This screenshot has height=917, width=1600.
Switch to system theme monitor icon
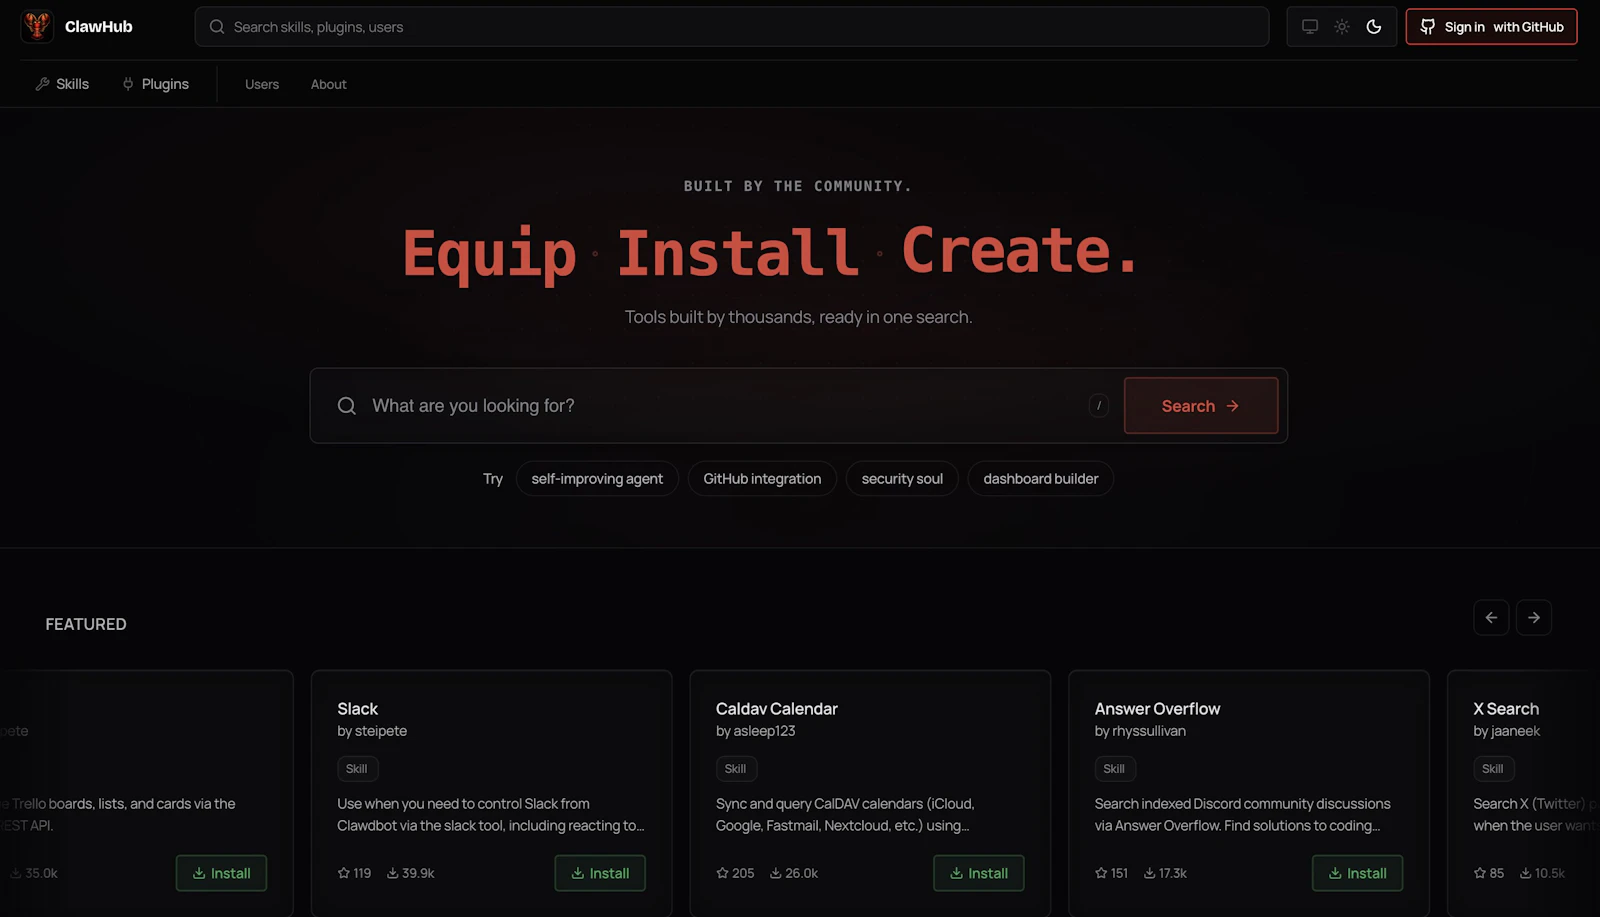1310,27
